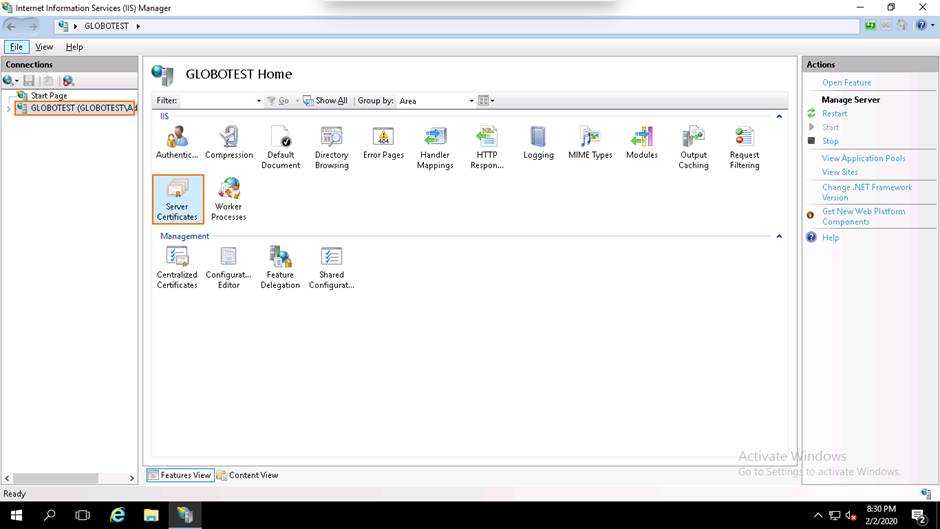
Task: Open Directory Browsing feature
Action: click(x=332, y=148)
